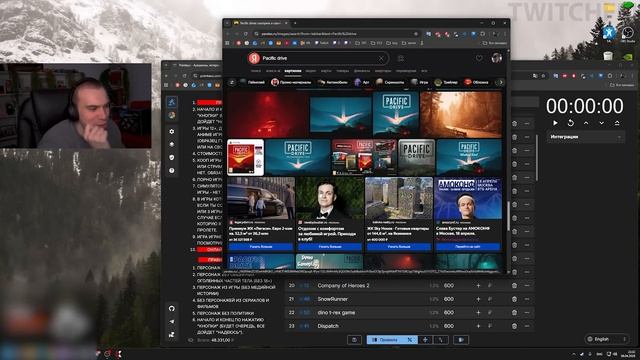Image resolution: width=640 pixels, height=360 pixels.
Task: Decrease timer with the down chevron
Action: point(602,123)
